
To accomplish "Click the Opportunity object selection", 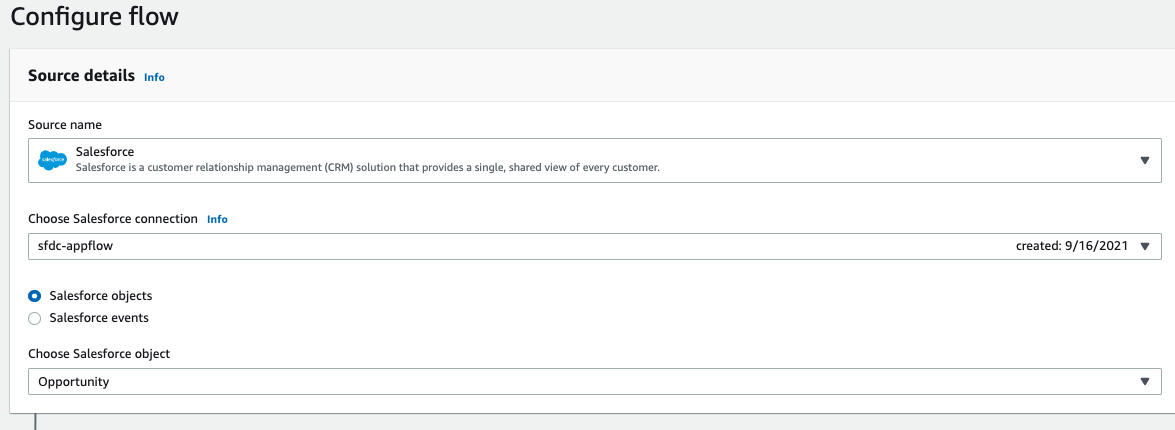I will pyautogui.click(x=74, y=381).
